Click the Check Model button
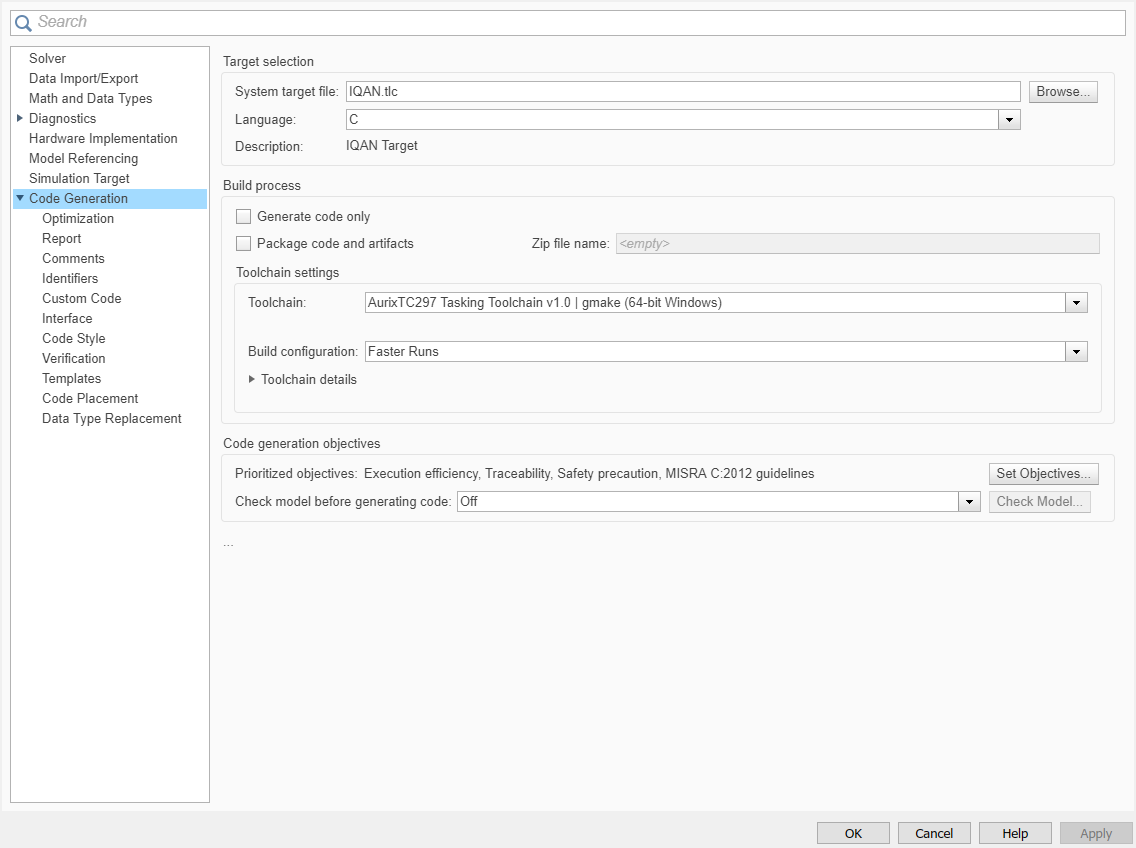Viewport: 1136px width, 848px height. coord(1039,502)
